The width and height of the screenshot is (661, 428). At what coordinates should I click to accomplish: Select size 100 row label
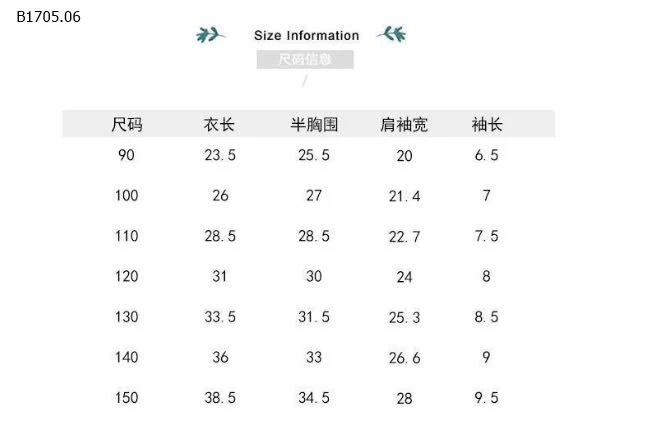(126, 196)
